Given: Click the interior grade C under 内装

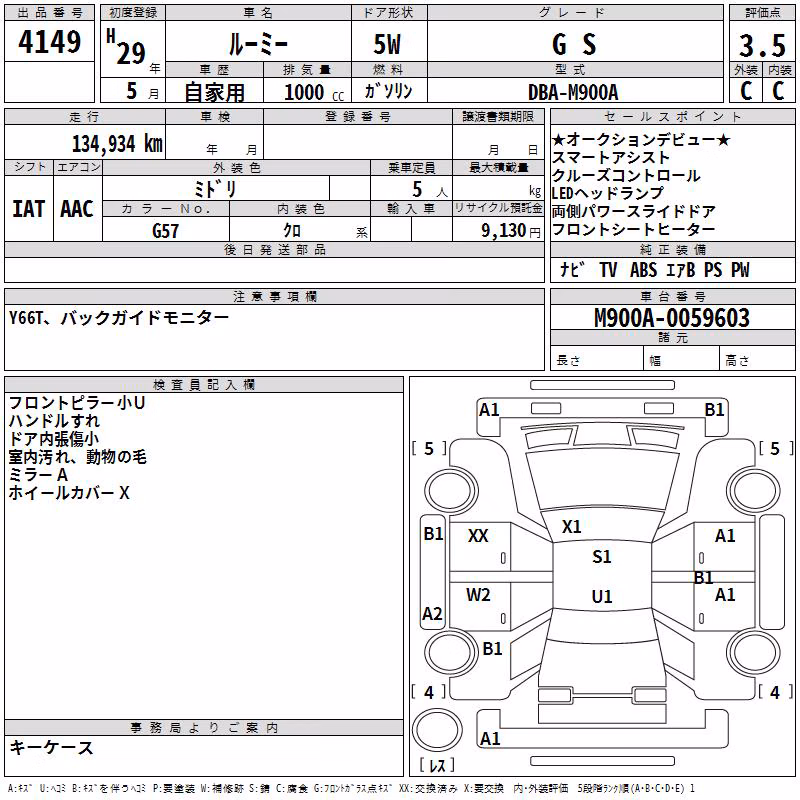Looking at the screenshot, I should 778,91.
